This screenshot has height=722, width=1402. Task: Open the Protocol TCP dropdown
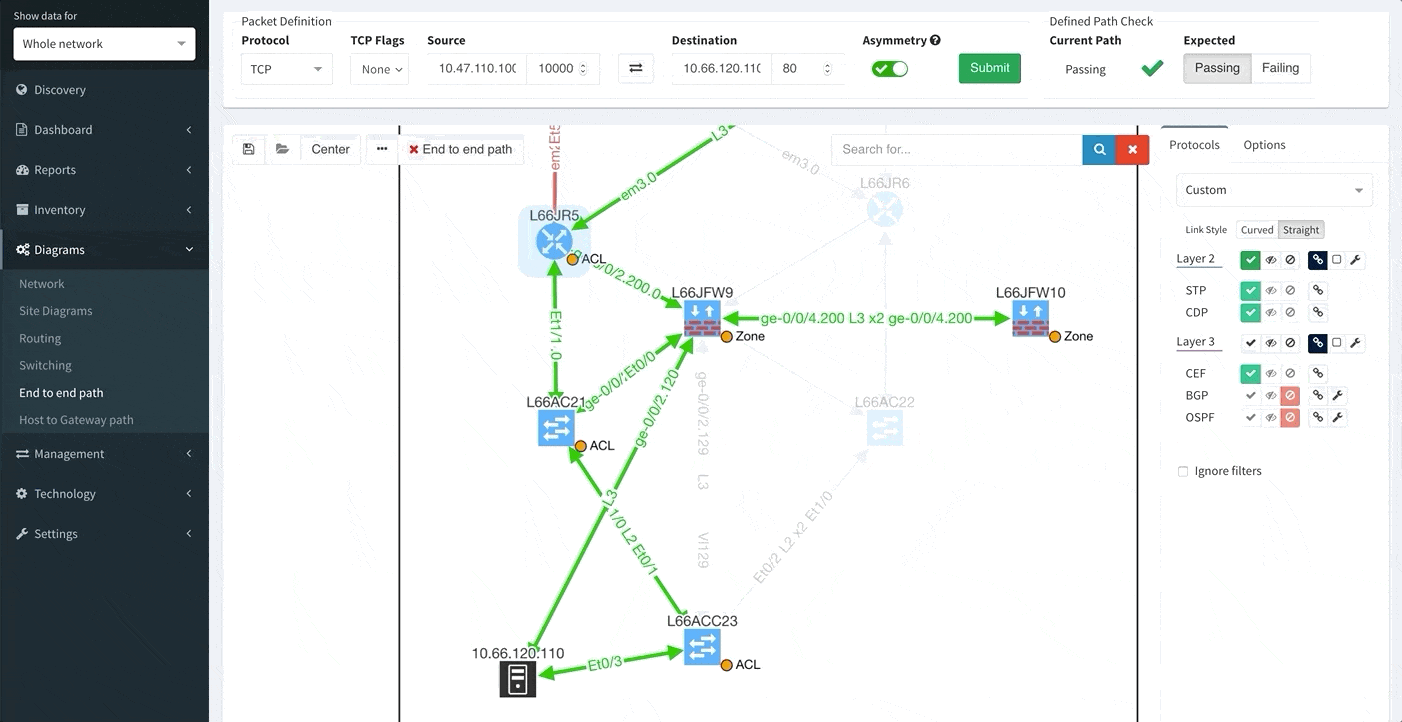tap(287, 69)
